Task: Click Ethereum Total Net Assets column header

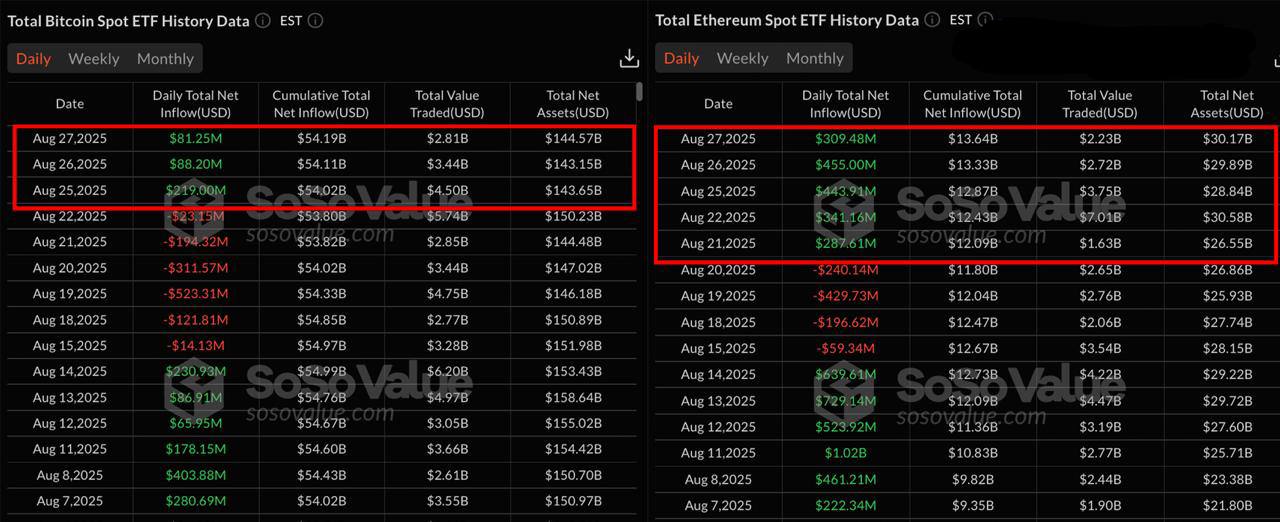Action: click(x=1227, y=103)
